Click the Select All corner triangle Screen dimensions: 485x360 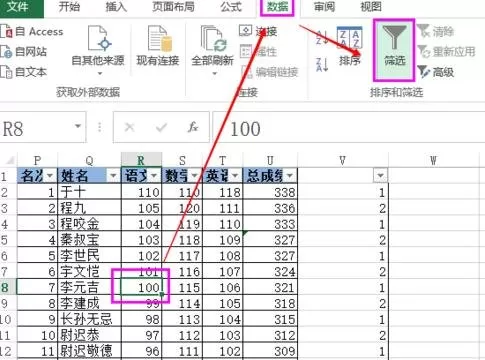click(9, 160)
